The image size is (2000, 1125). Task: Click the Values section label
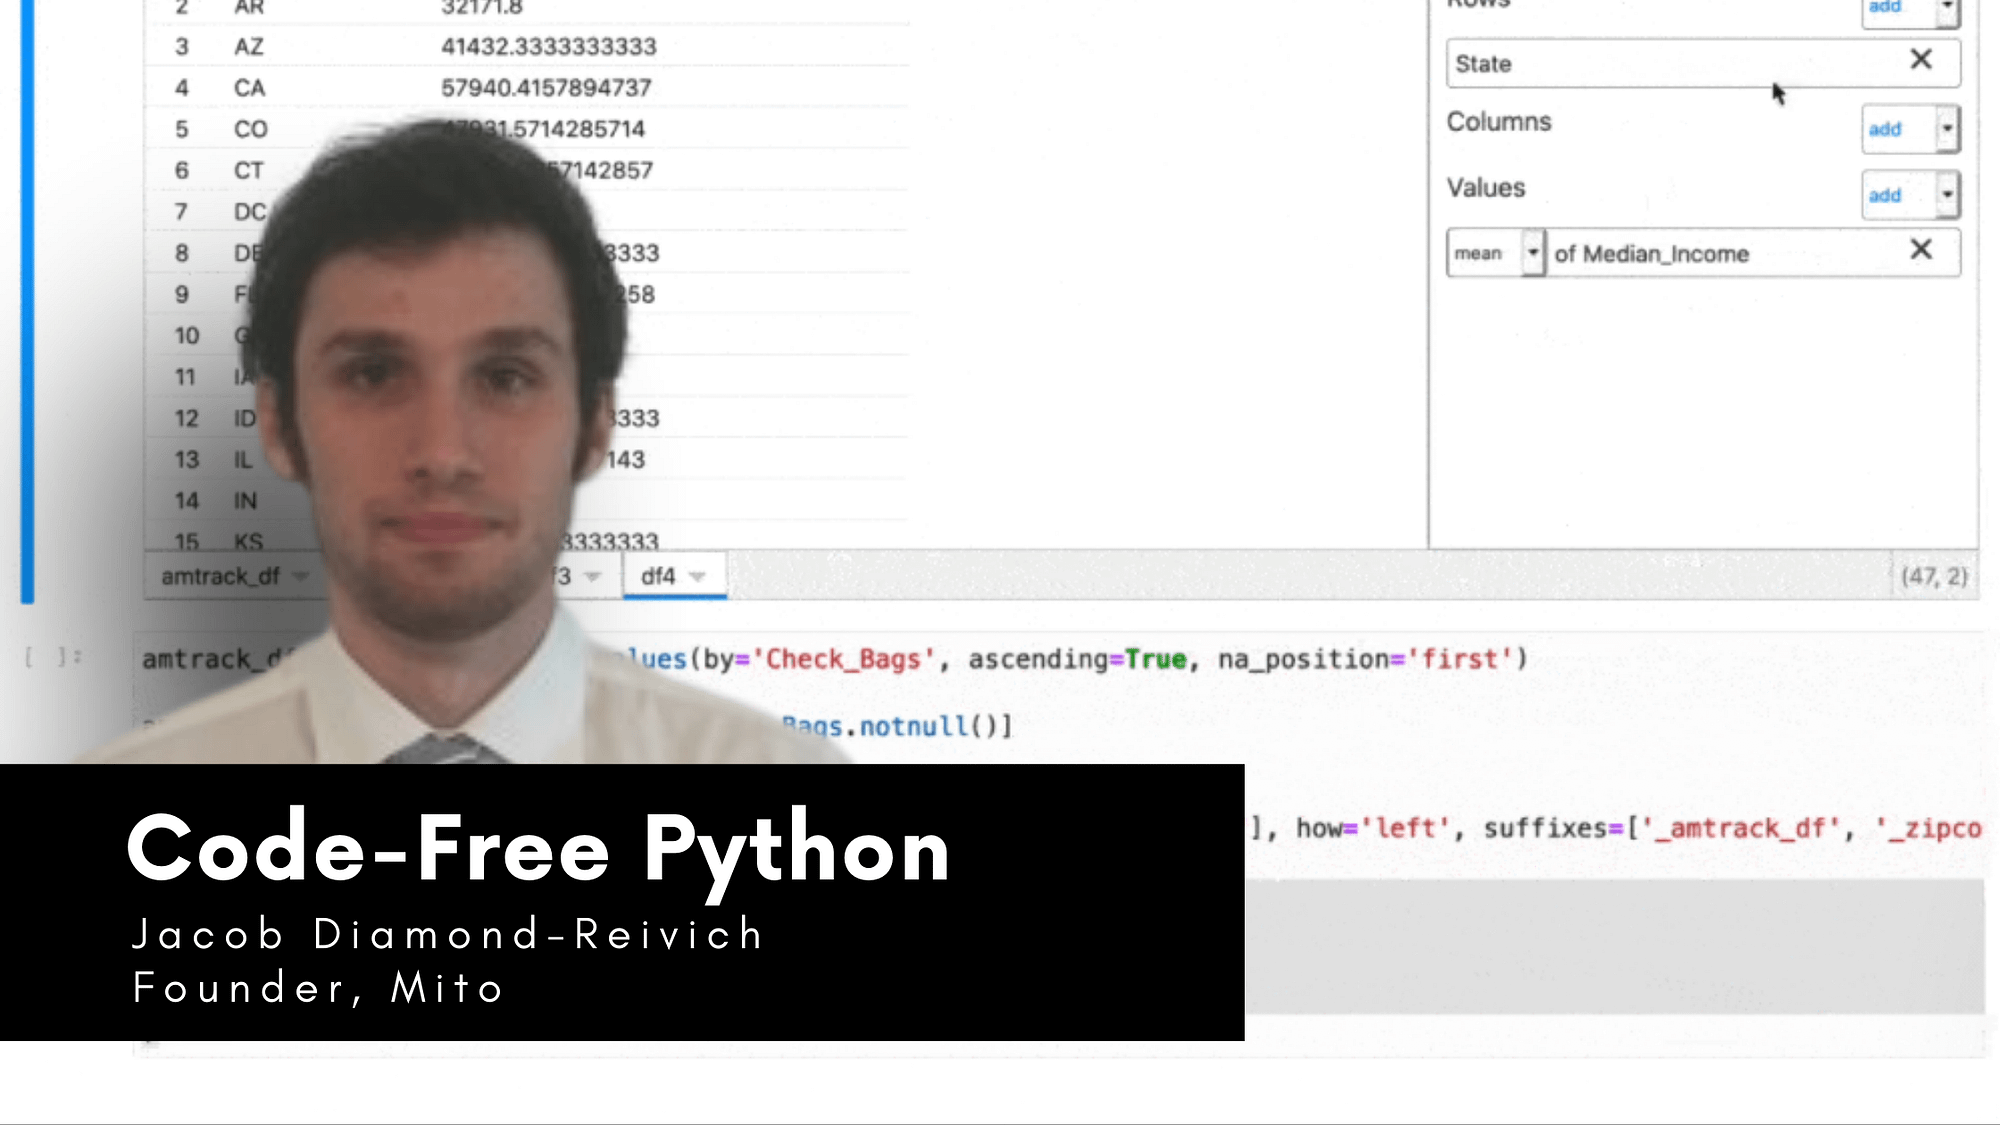[1486, 188]
